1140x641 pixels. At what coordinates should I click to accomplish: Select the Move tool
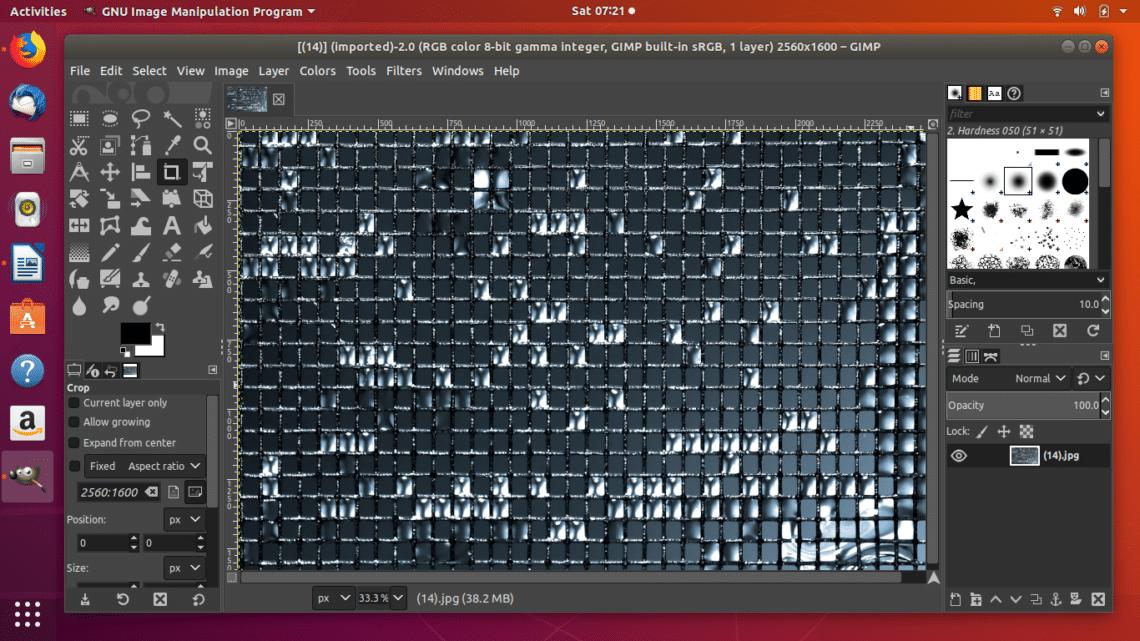click(110, 172)
